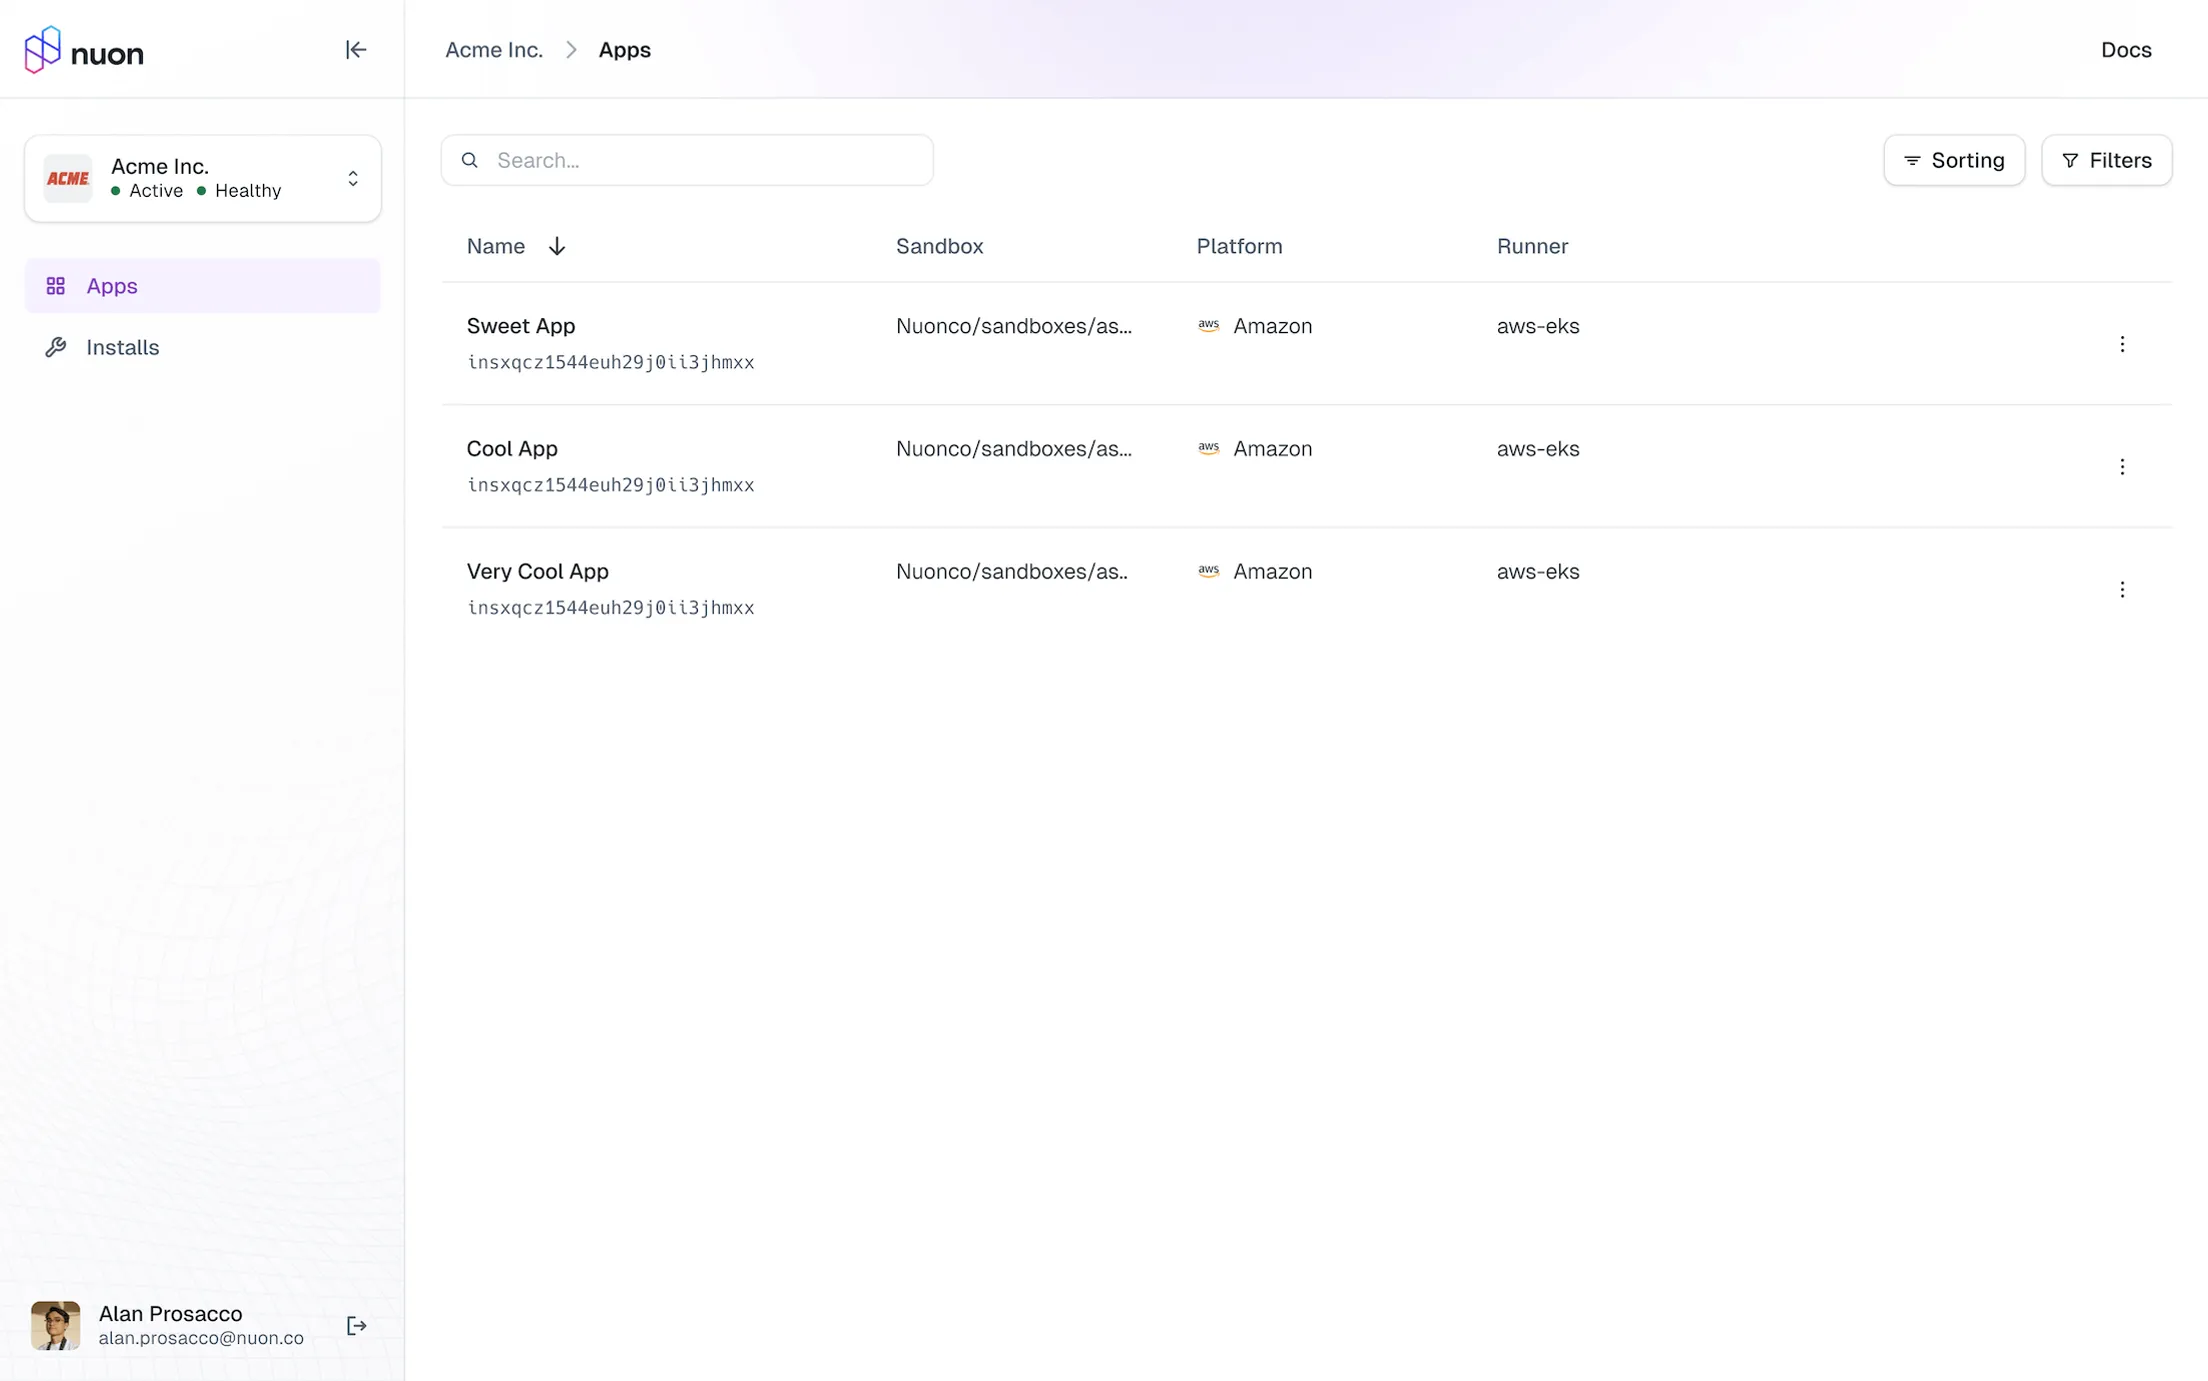Click the Nuon logo in the top left

coord(84,48)
